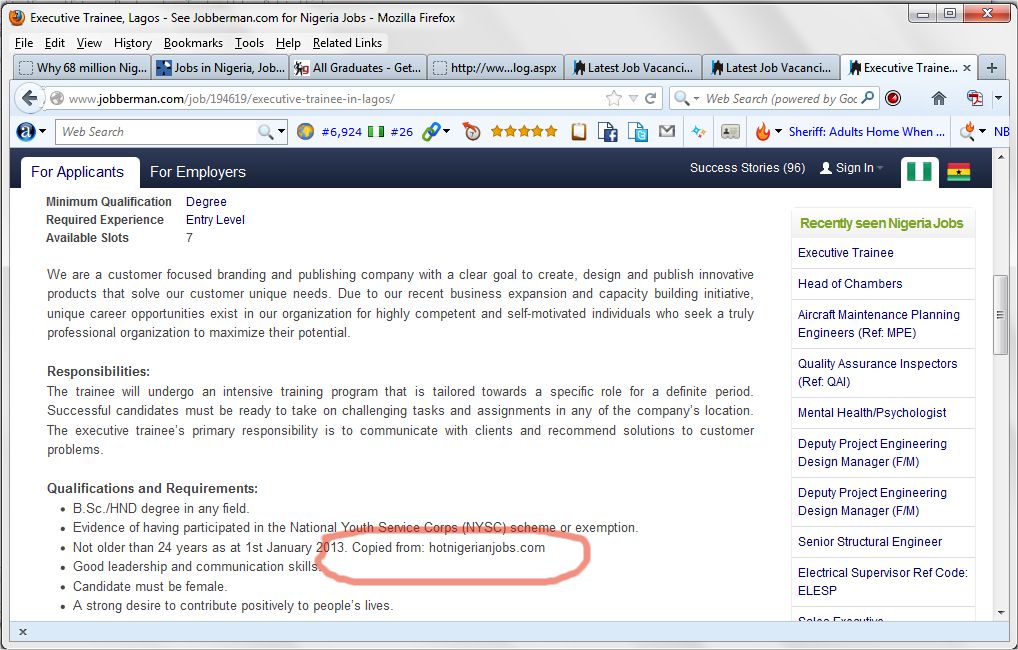Click the global rank globe icon
The width and height of the screenshot is (1018, 650).
tap(305, 132)
